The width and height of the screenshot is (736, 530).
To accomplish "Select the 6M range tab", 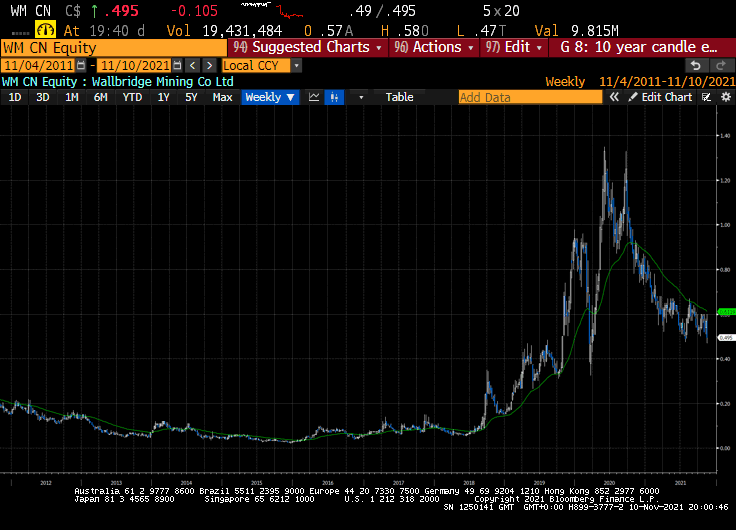I will (100, 97).
